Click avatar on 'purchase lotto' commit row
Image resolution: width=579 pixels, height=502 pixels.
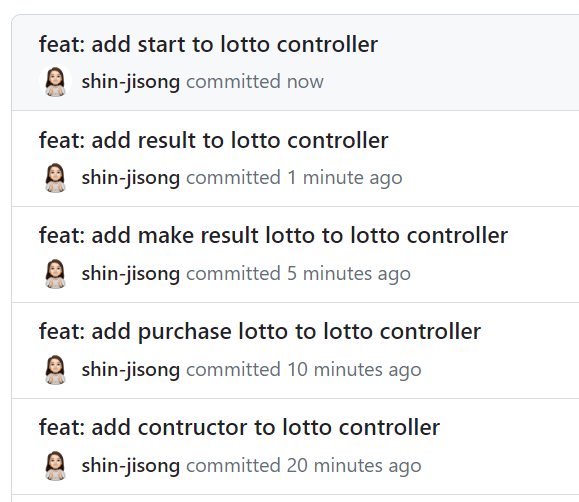tap(55, 370)
